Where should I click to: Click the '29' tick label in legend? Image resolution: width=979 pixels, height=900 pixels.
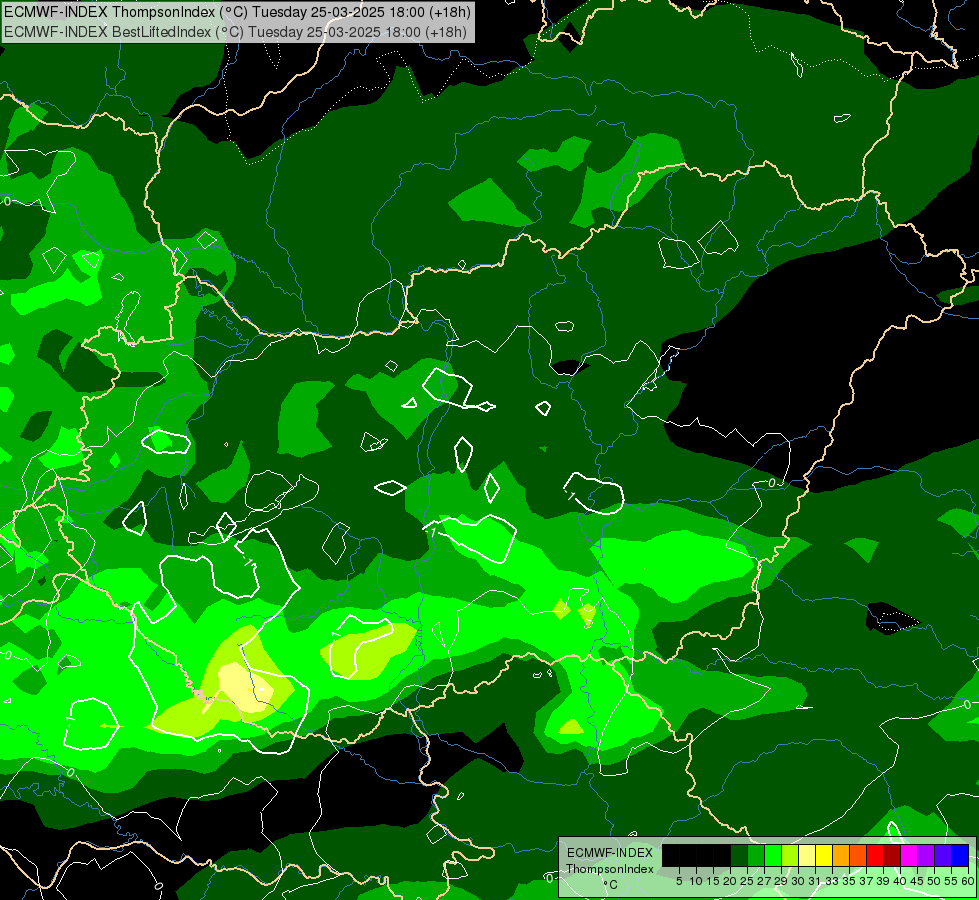click(x=782, y=881)
